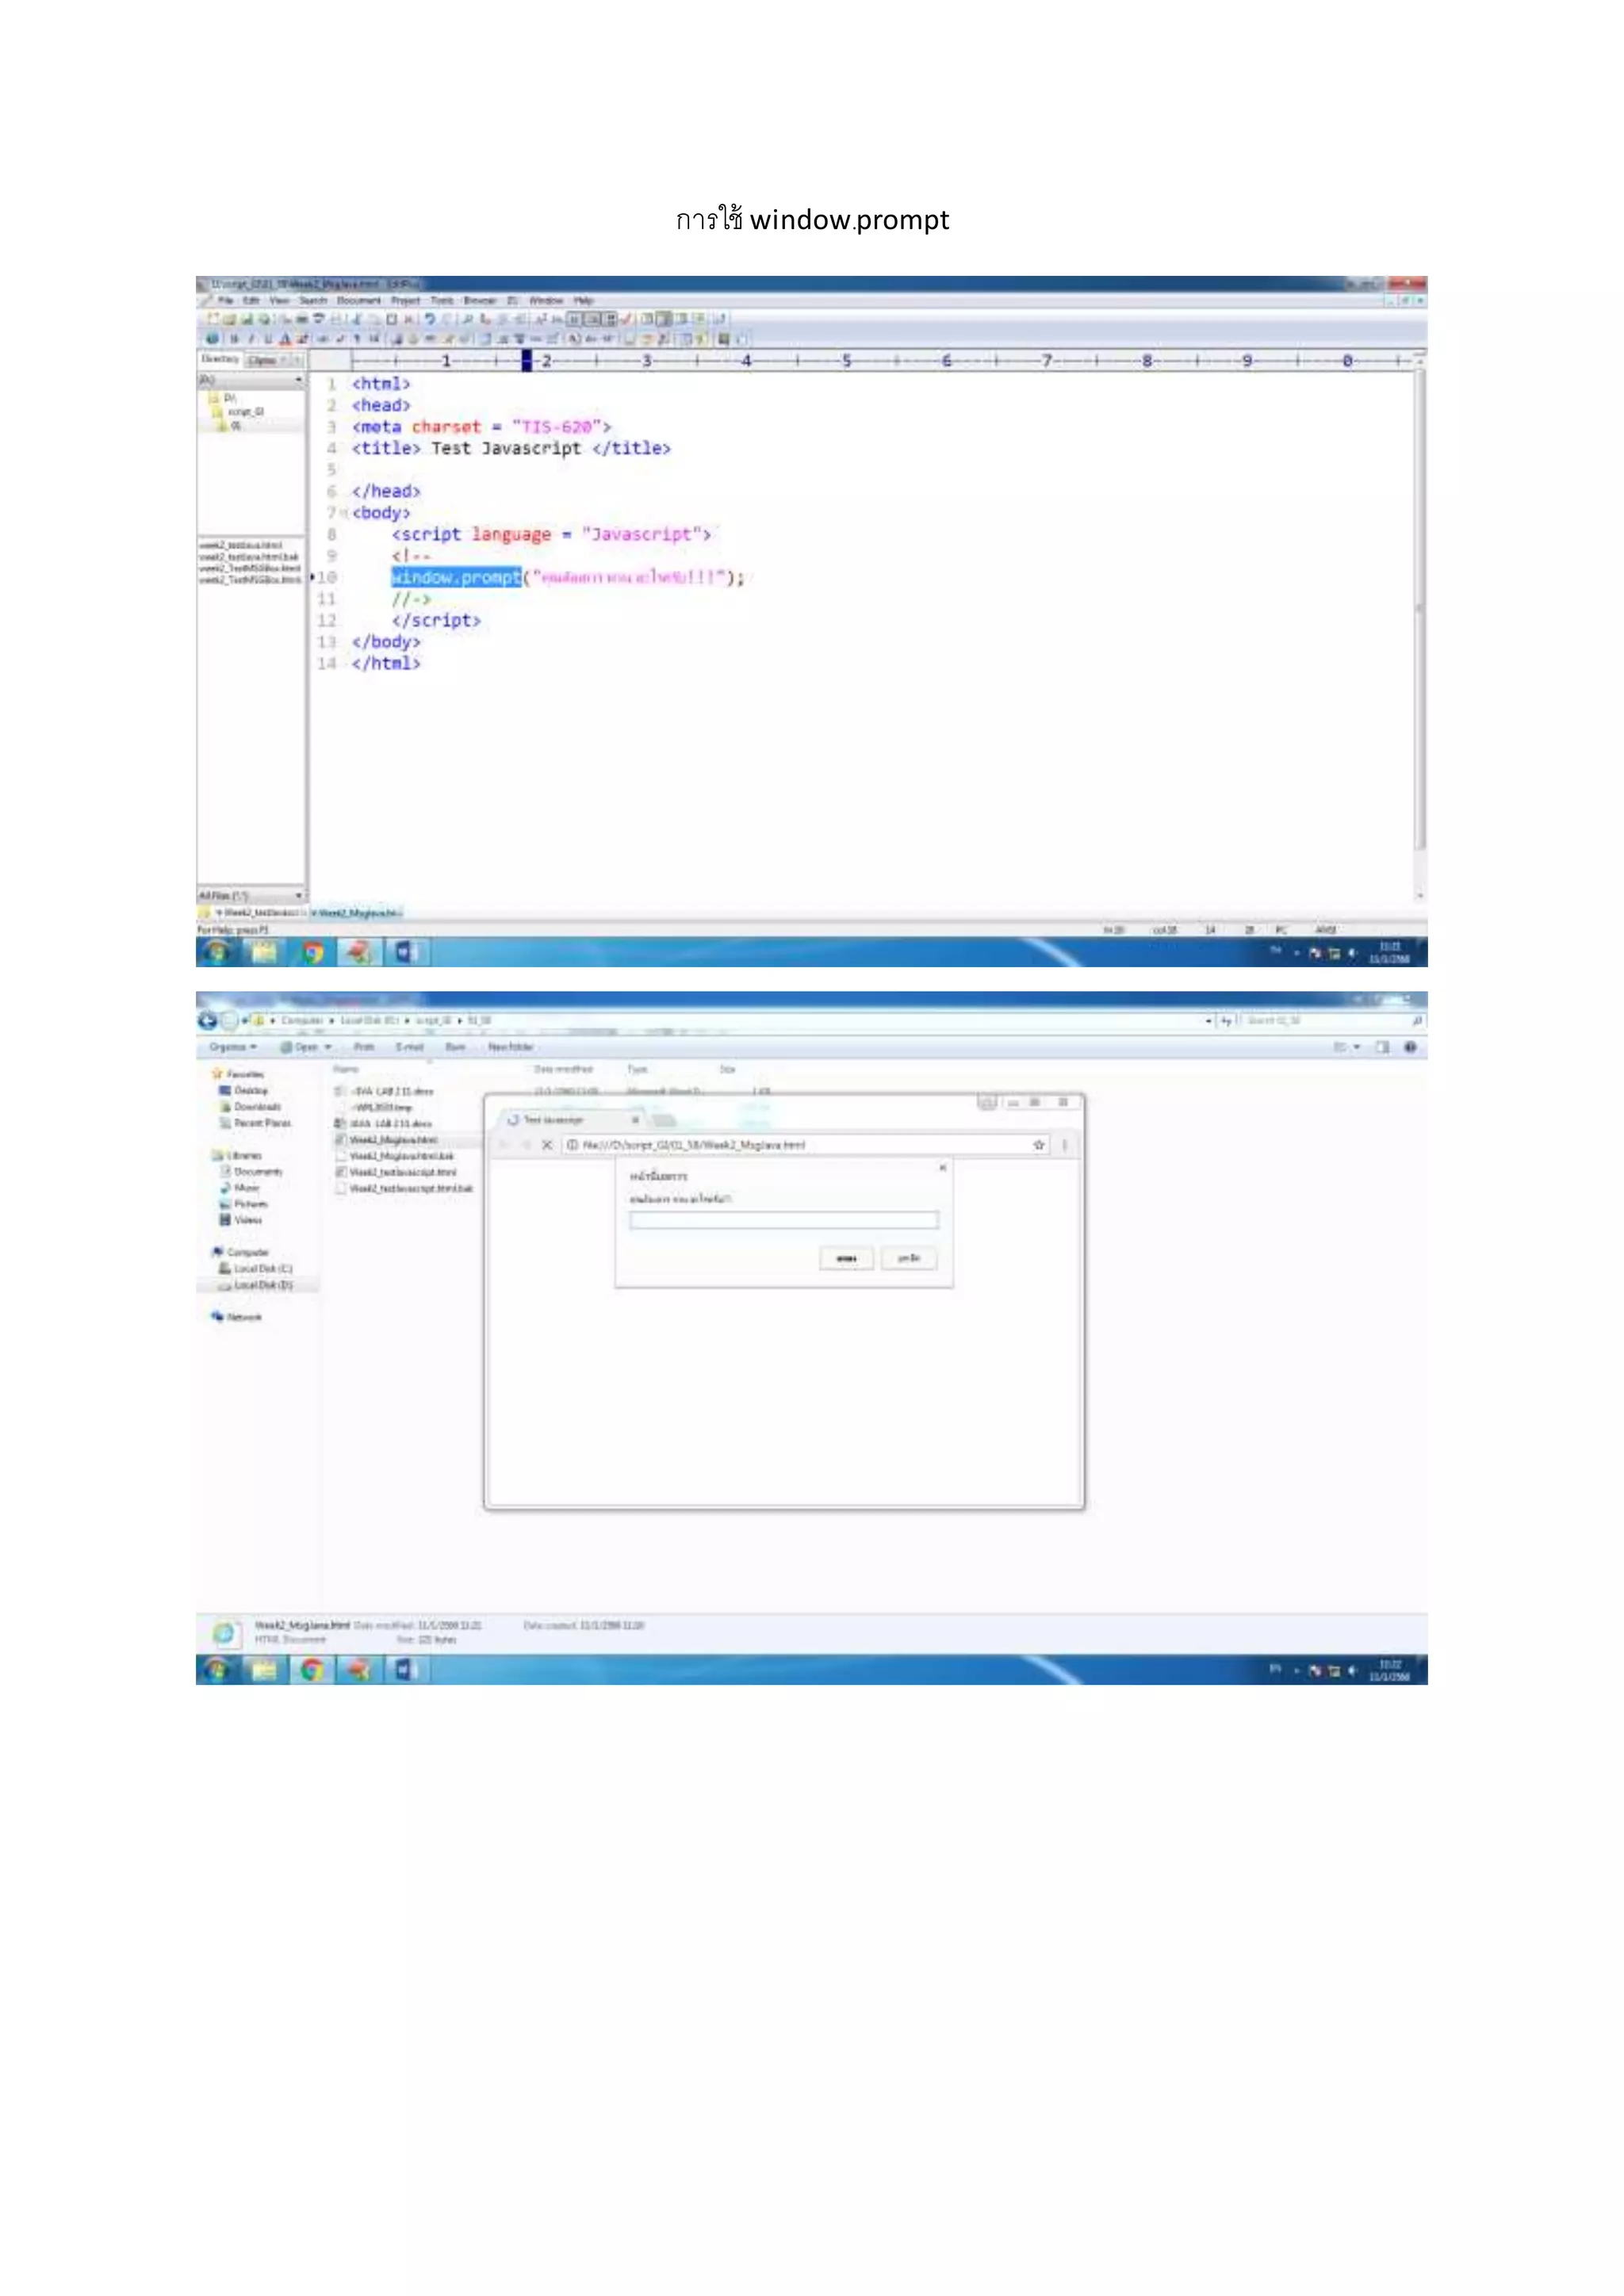
Task: Switch to the Cliptext tab in EditPlus sidebar
Action: point(263,360)
